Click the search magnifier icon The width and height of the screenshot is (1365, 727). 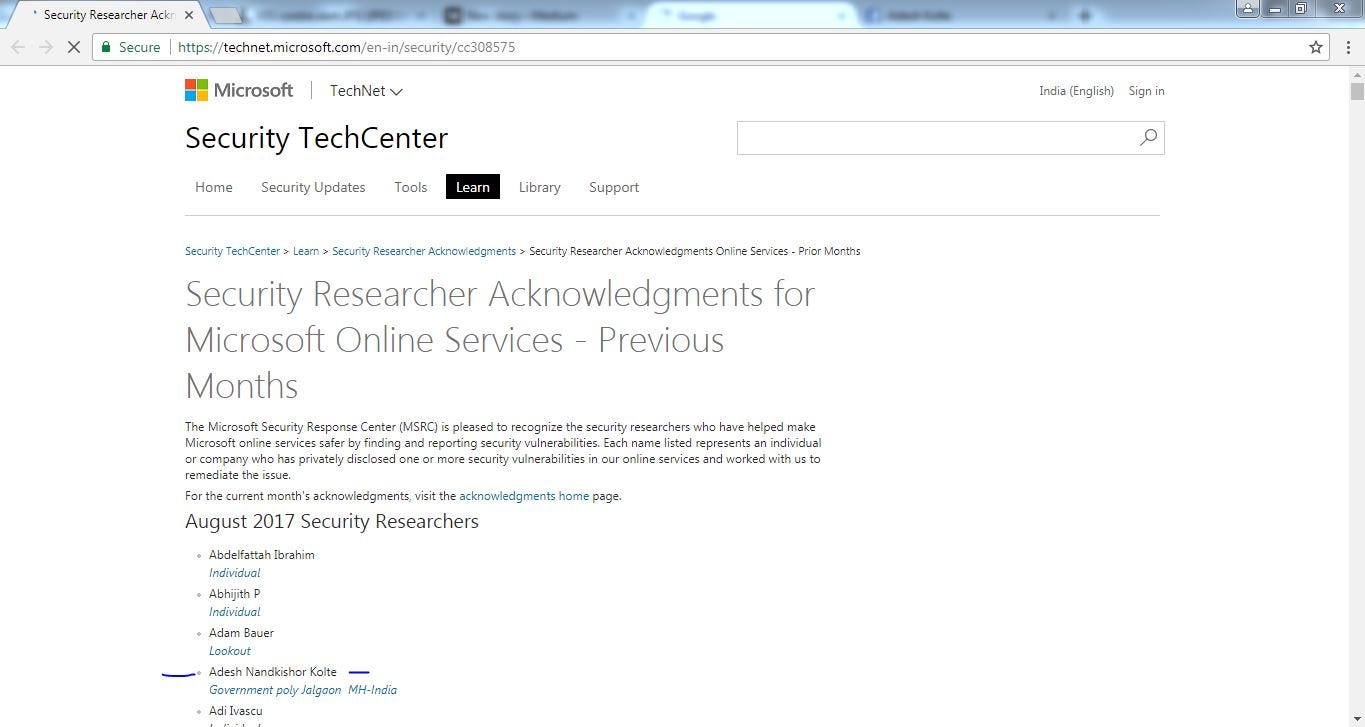point(1148,137)
